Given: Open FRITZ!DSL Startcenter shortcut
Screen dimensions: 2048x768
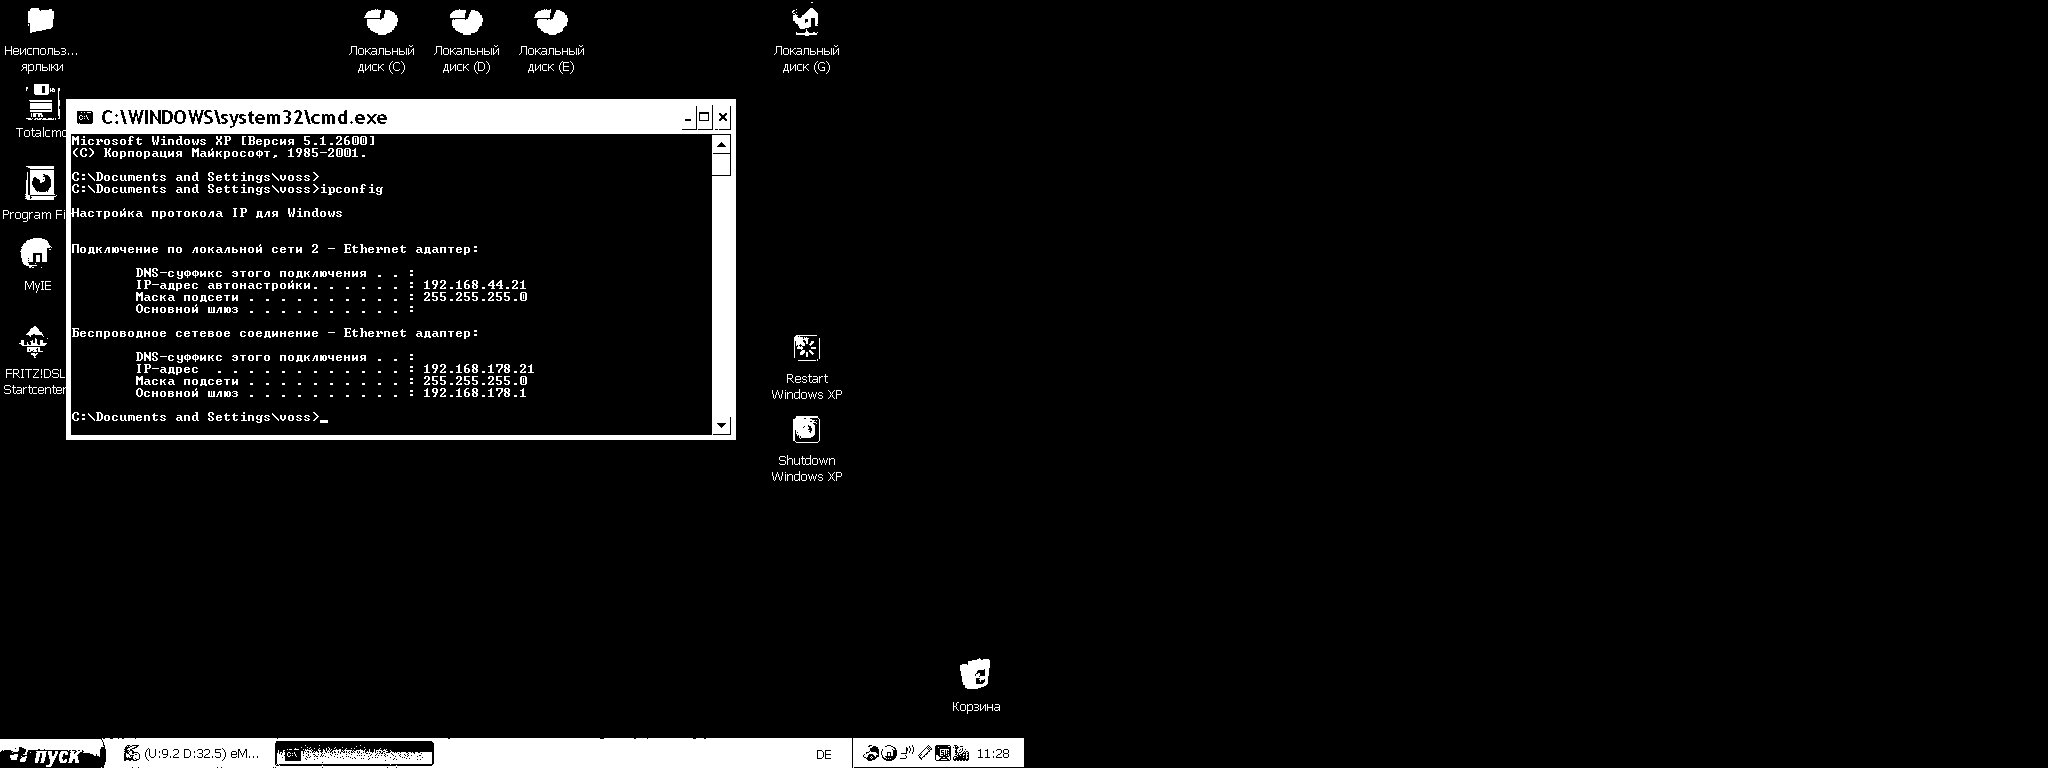Looking at the screenshot, I should [35, 345].
